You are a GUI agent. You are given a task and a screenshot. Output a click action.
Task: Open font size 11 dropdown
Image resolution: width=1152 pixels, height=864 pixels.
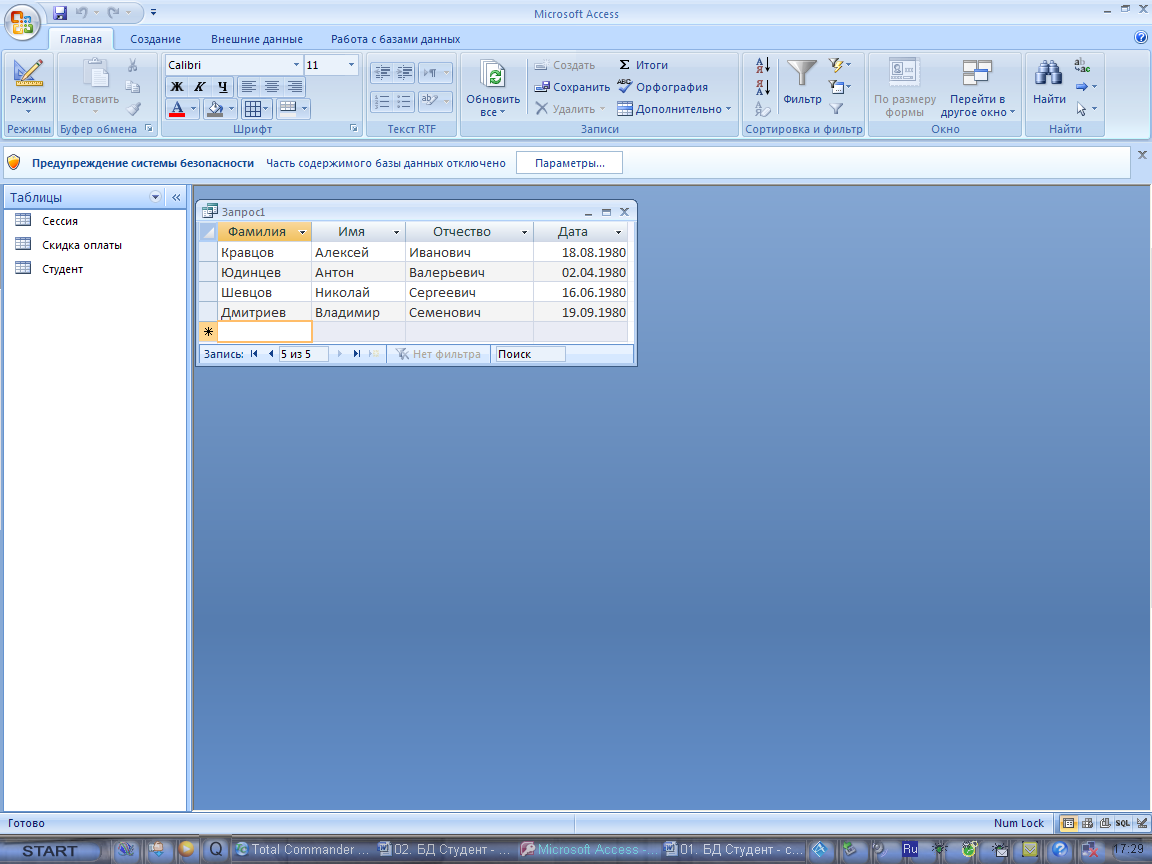351,65
